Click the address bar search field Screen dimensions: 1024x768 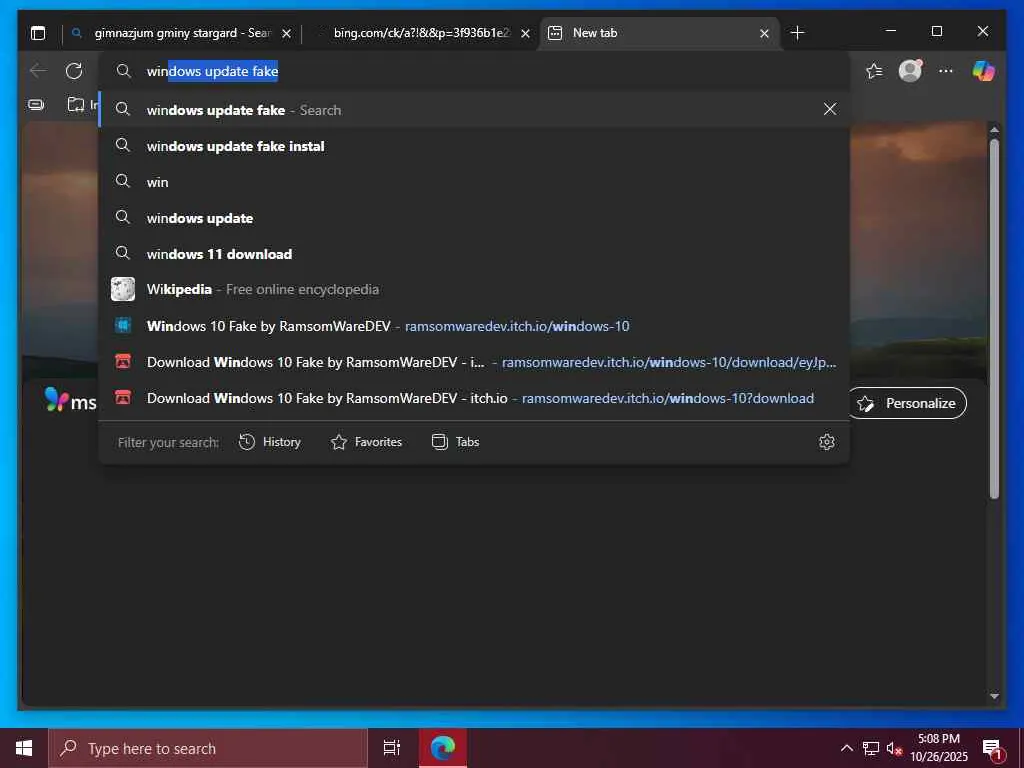(474, 71)
